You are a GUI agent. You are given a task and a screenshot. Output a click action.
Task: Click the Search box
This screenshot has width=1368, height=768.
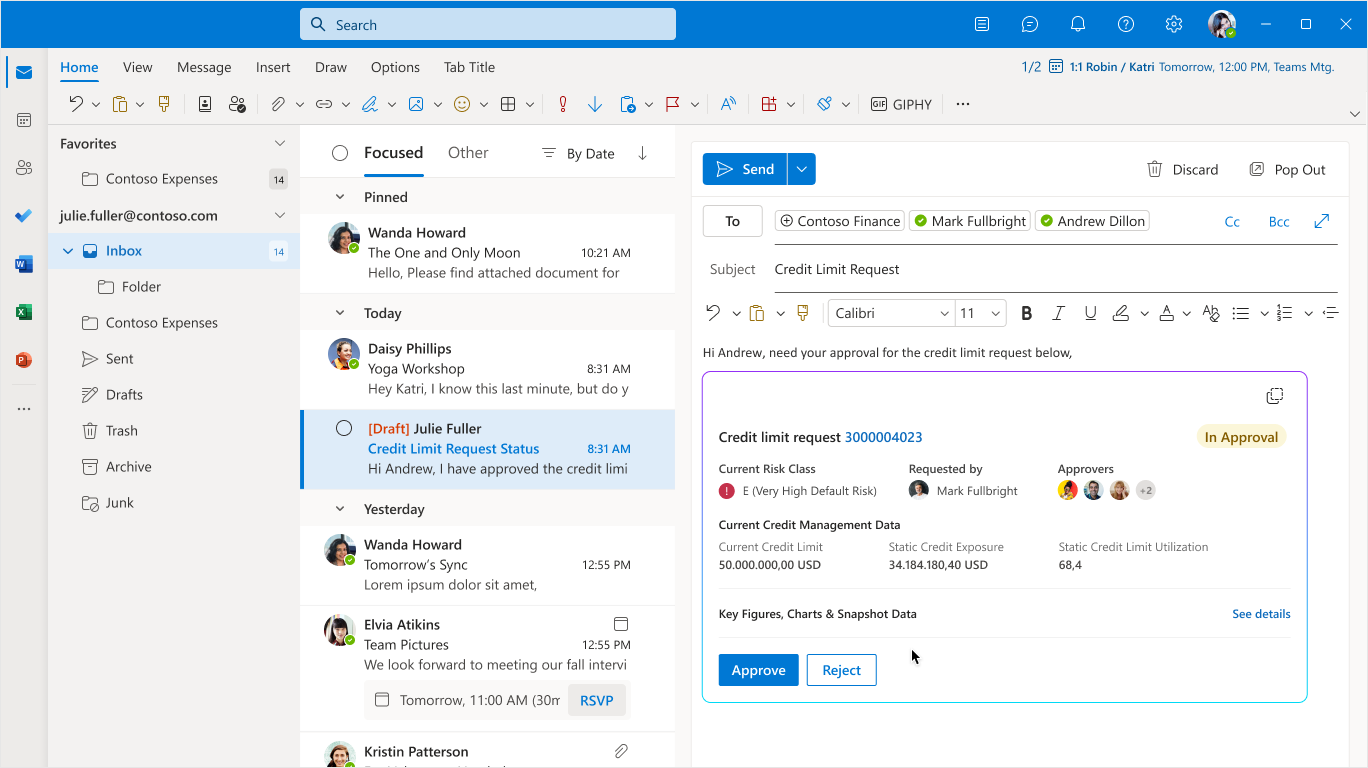(x=488, y=25)
